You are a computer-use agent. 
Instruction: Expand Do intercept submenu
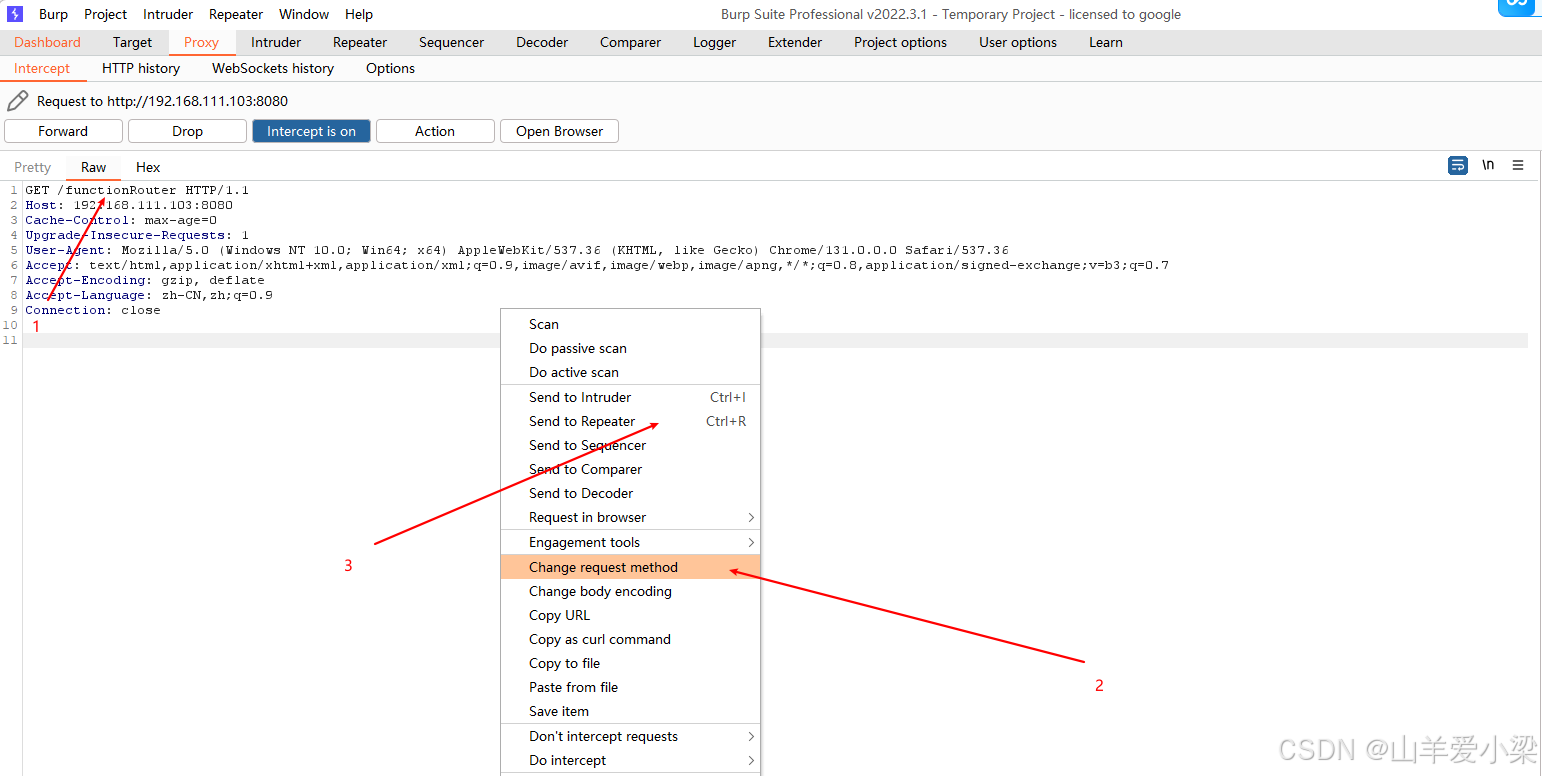pos(630,760)
